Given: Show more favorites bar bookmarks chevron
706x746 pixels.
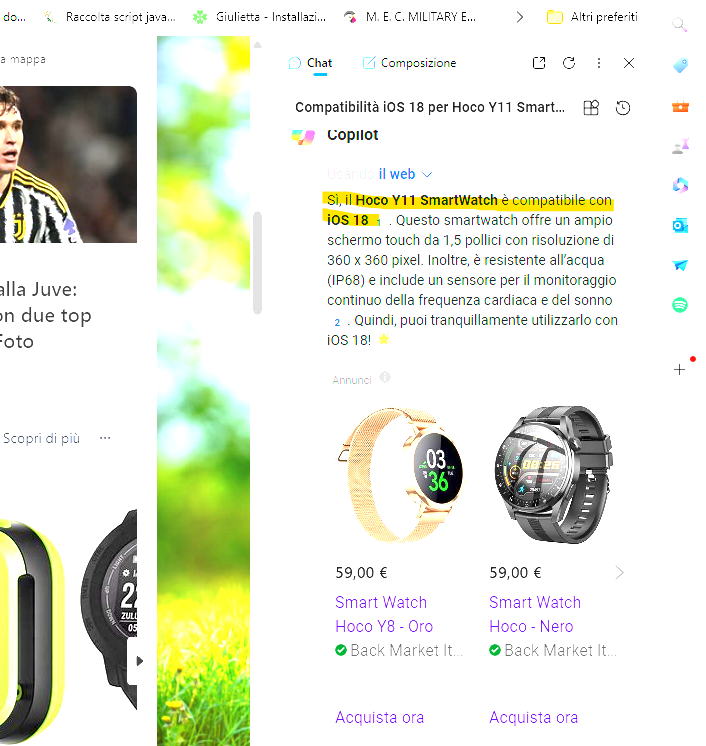Looking at the screenshot, I should [x=520, y=17].
